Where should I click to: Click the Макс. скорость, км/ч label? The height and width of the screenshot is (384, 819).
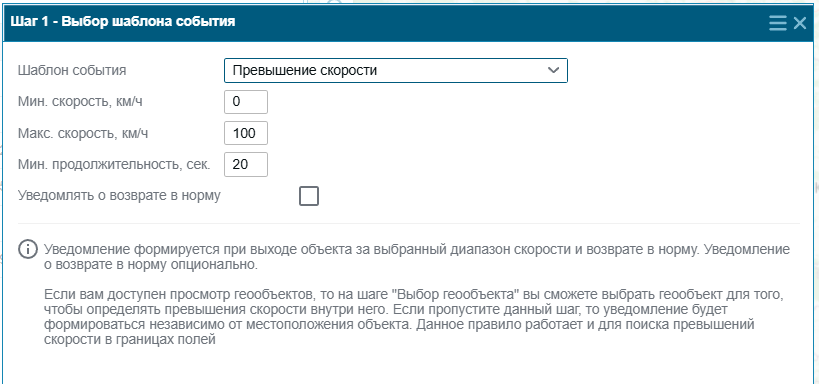[x=83, y=133]
